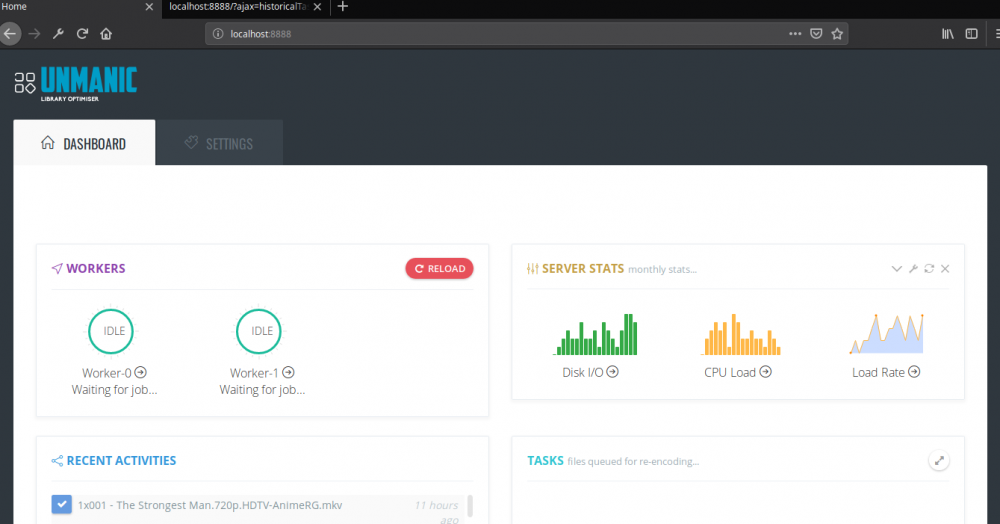The height and width of the screenshot is (524, 1000).
Task: Select the localhost:8888 historicalTasks browser tab
Action: tap(246, 6)
